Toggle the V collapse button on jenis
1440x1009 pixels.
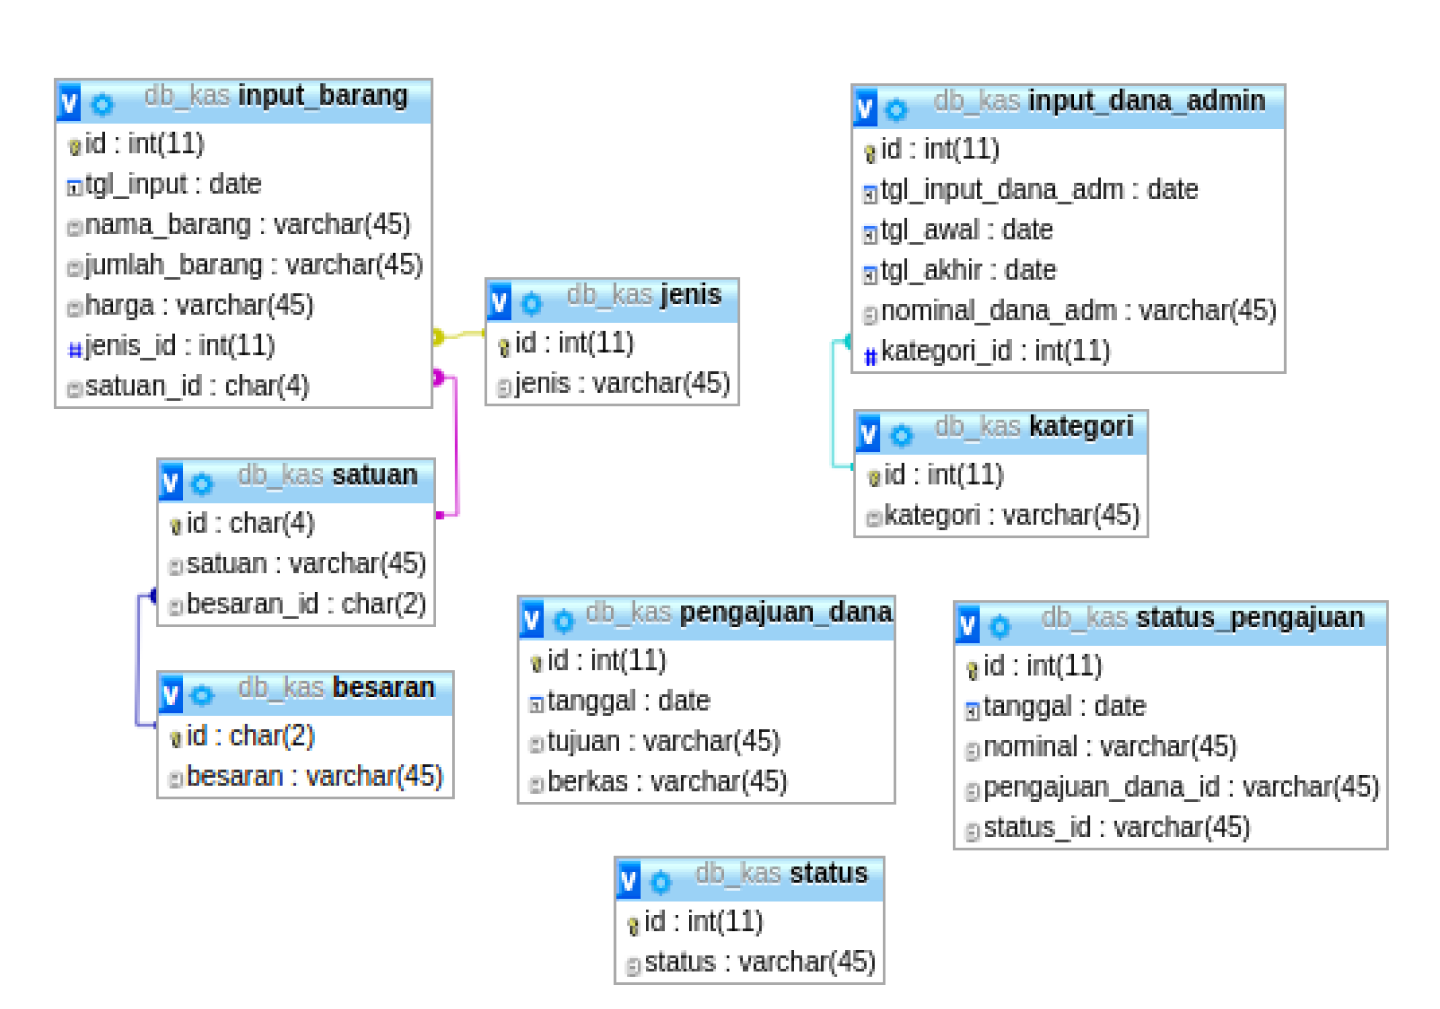click(500, 302)
